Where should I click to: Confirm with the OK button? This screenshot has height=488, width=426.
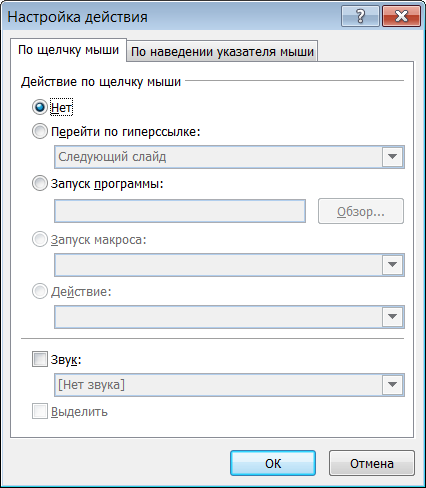point(273,463)
